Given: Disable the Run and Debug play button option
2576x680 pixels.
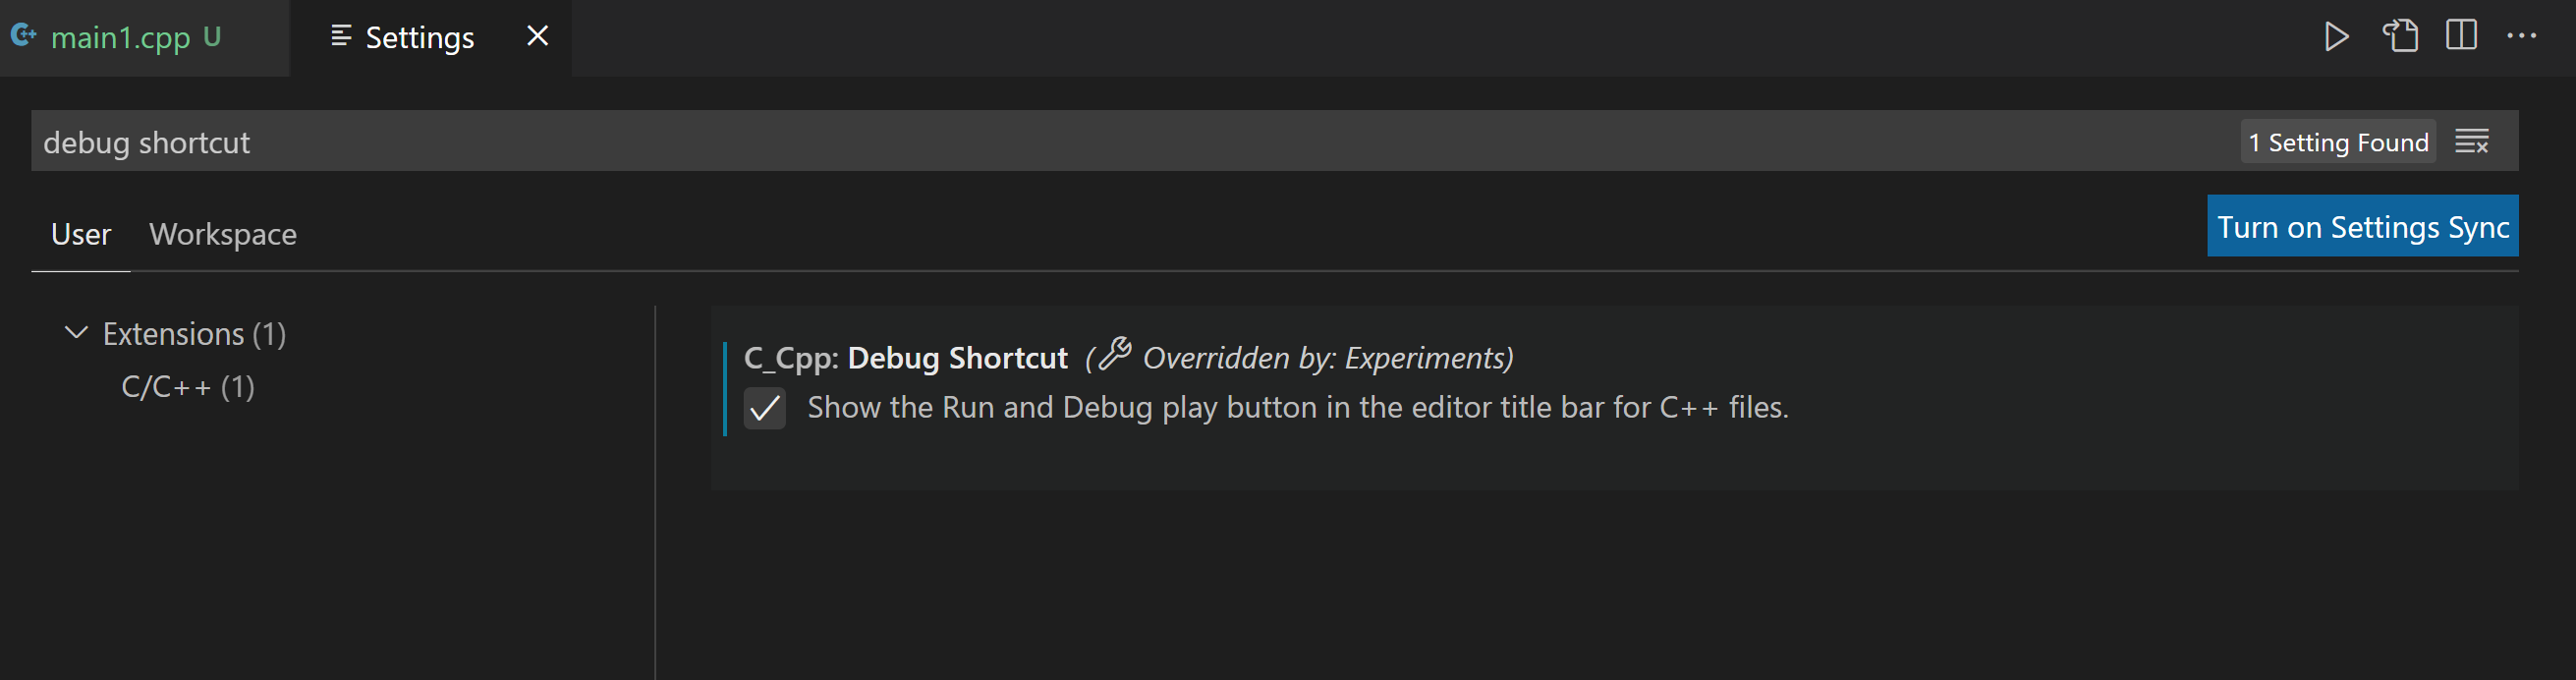Looking at the screenshot, I should pyautogui.click(x=765, y=409).
